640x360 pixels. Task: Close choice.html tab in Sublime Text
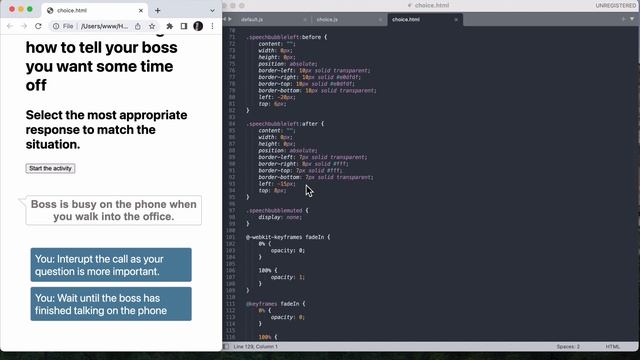tap(456, 20)
